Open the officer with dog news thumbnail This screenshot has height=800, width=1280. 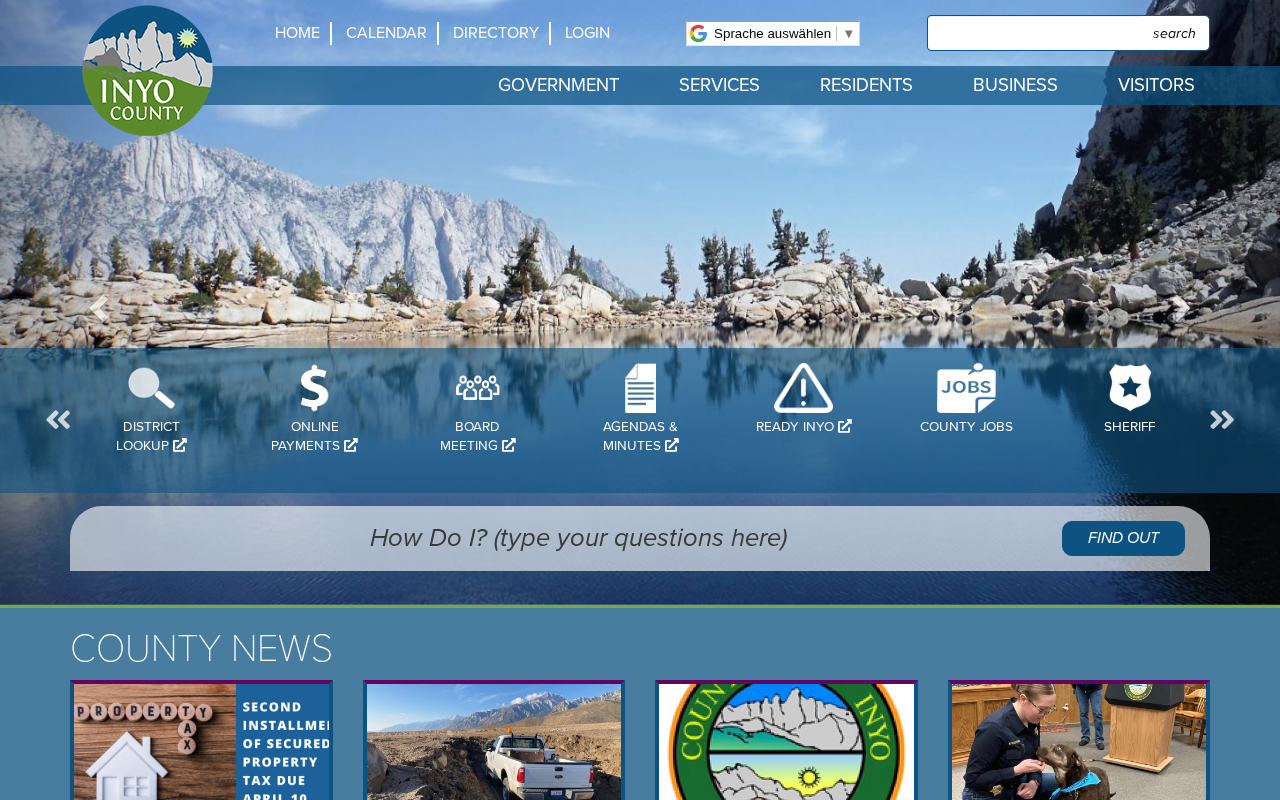1079,741
